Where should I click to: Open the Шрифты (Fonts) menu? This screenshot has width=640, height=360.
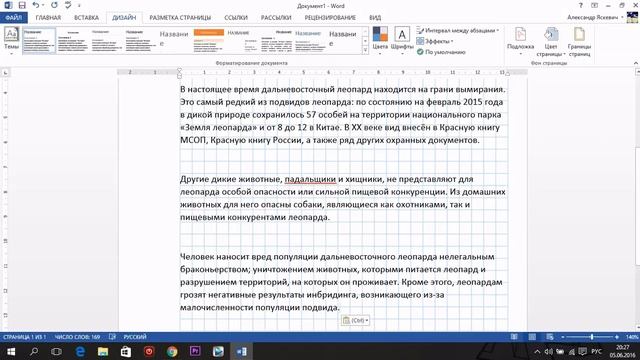402,41
